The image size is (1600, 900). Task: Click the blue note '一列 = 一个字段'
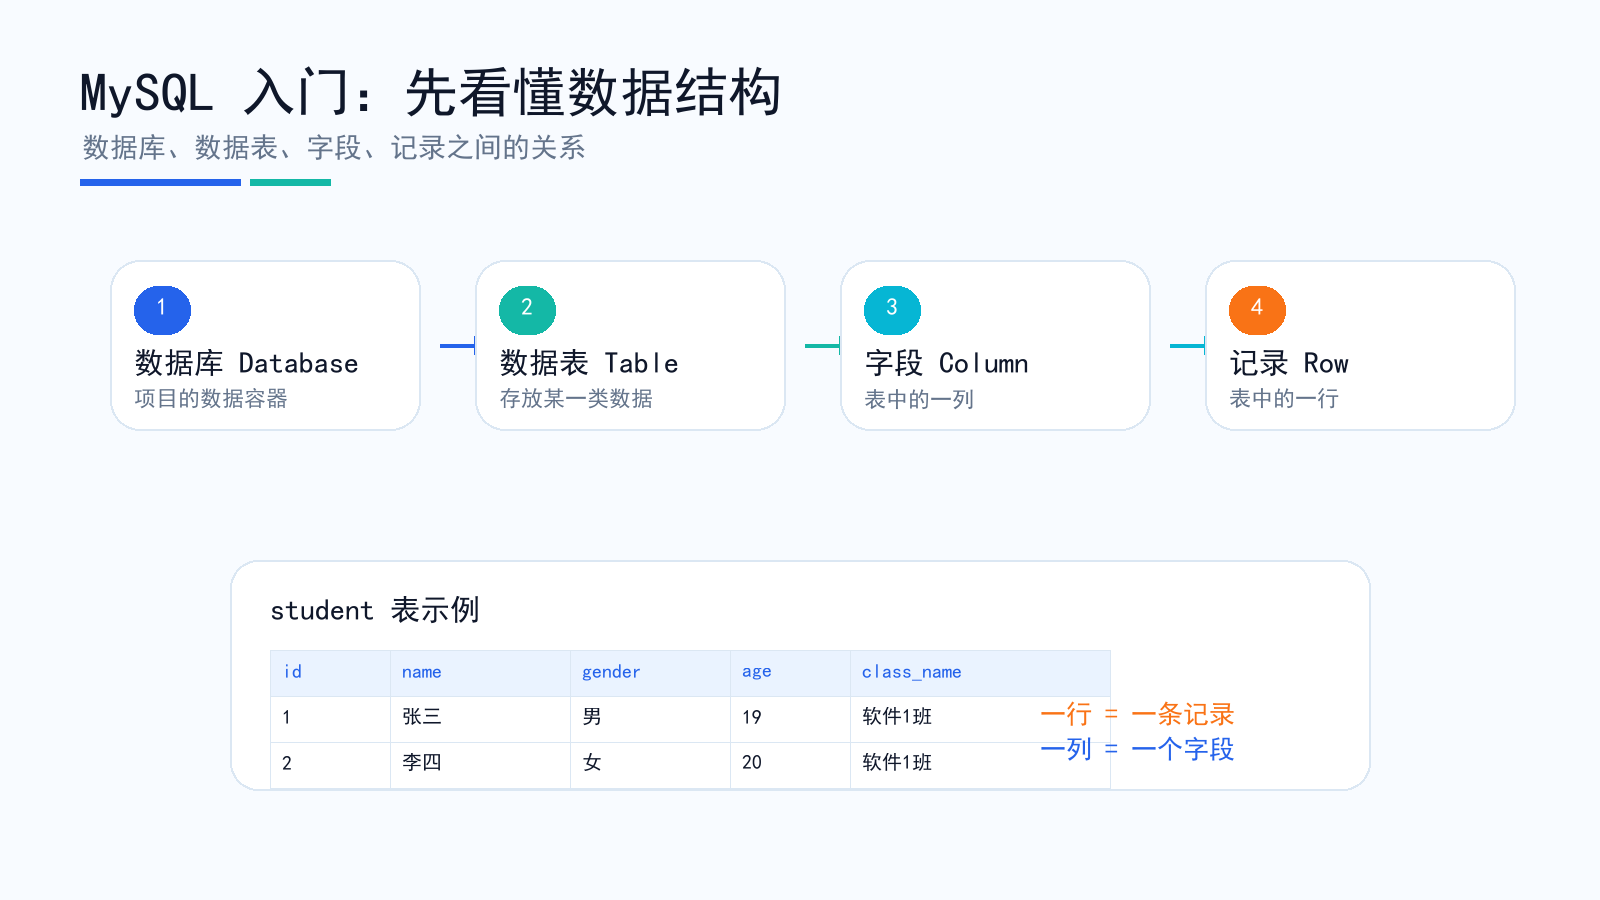pos(1137,749)
